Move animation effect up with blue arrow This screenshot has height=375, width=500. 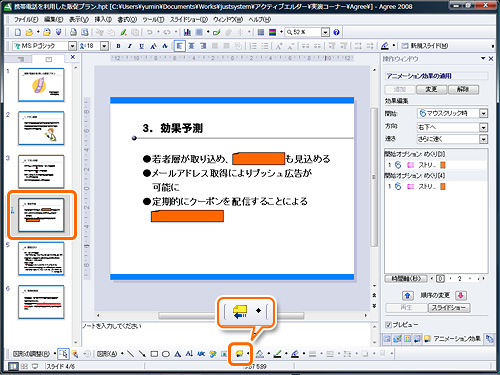pos(407,295)
